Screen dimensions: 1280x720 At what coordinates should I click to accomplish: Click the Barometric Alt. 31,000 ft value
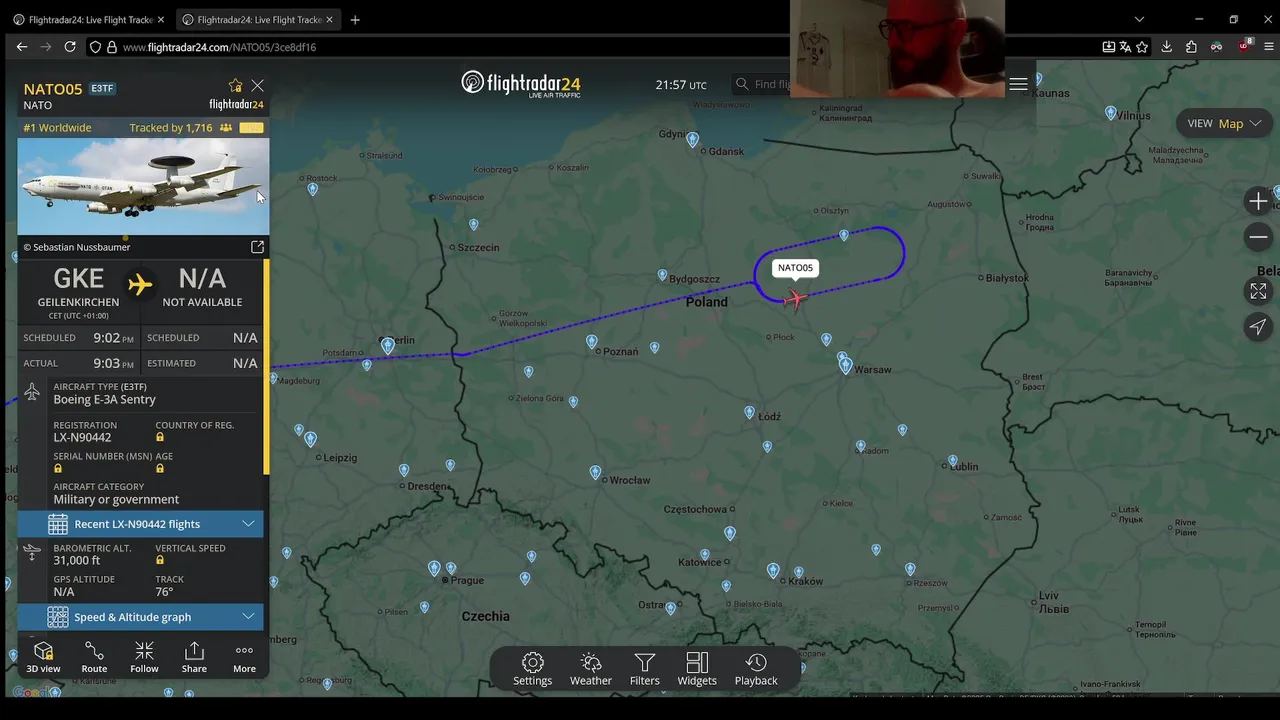coord(77,561)
